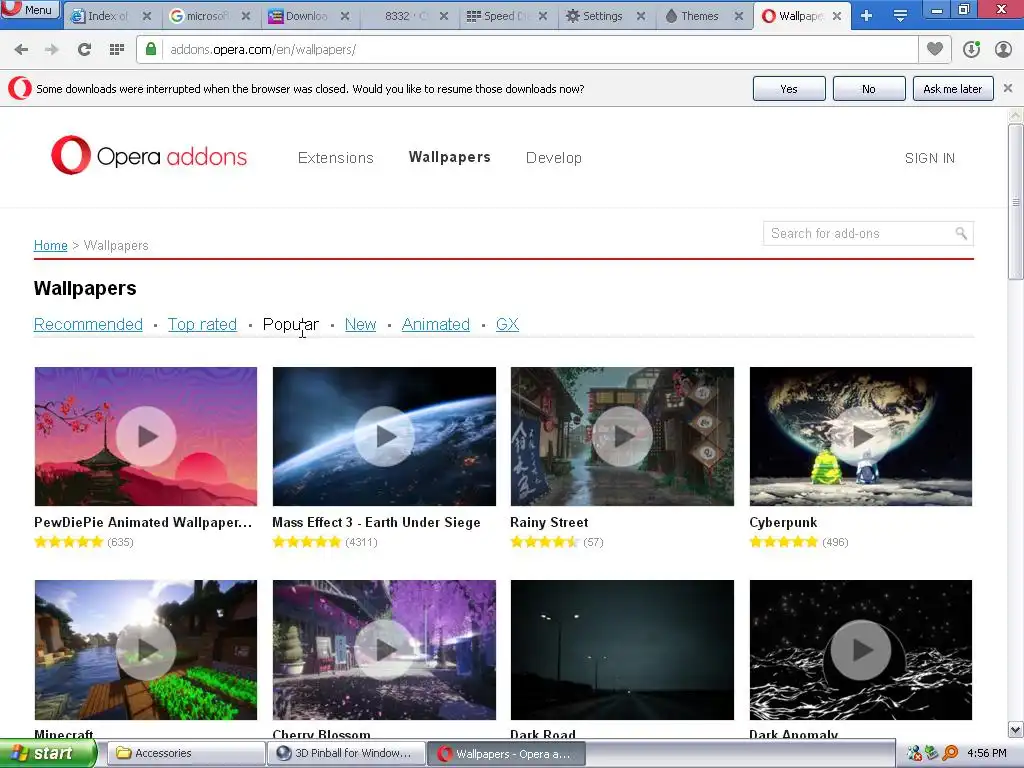Viewport: 1024px width, 768px height.
Task: Open a new tab with plus button
Action: coord(867,16)
